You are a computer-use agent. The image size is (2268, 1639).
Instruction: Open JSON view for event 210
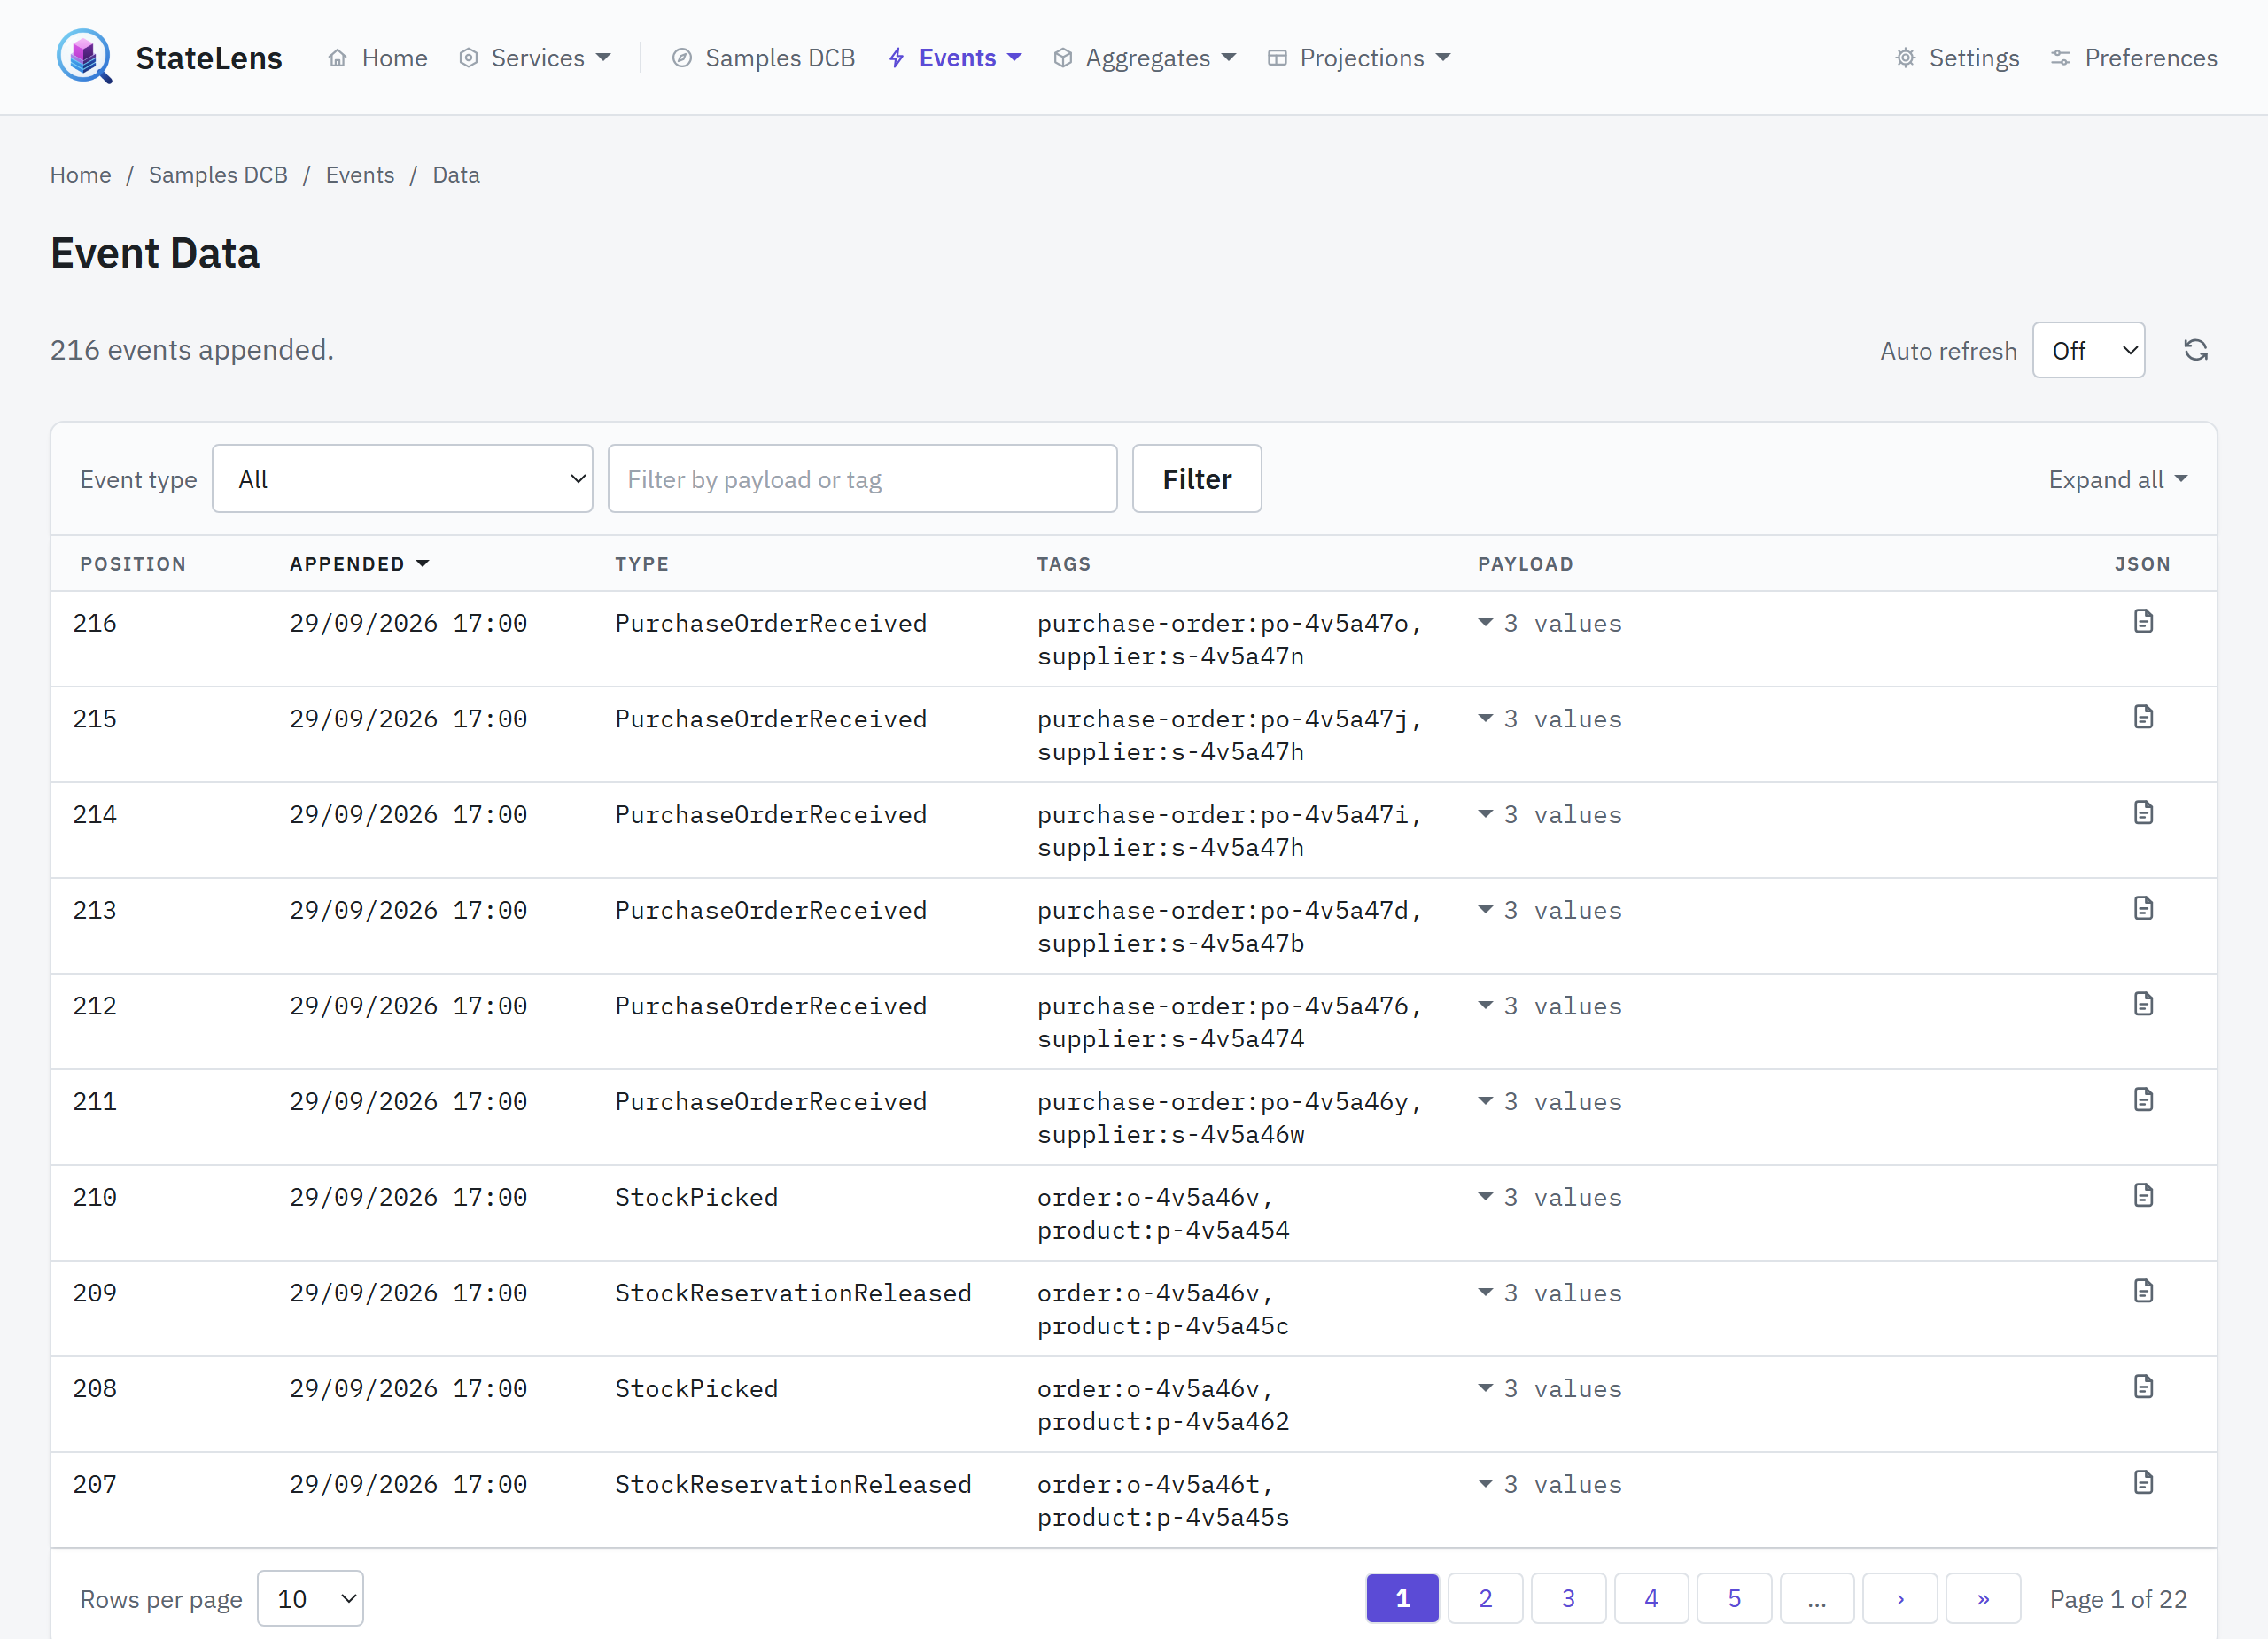point(2143,1196)
